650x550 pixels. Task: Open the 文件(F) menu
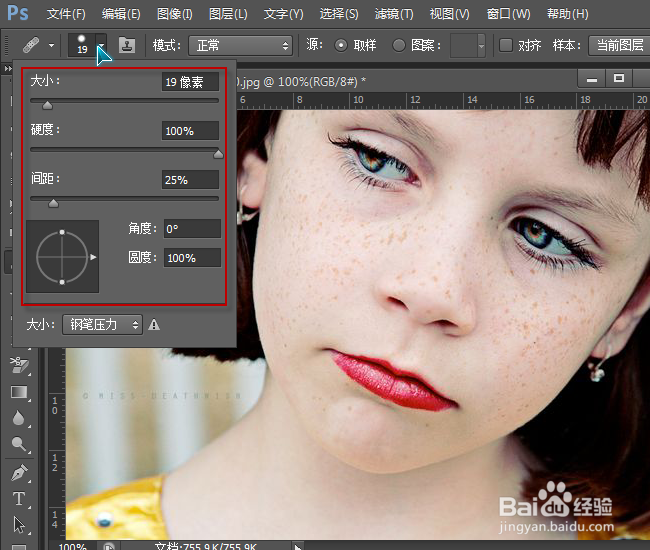pyautogui.click(x=66, y=15)
